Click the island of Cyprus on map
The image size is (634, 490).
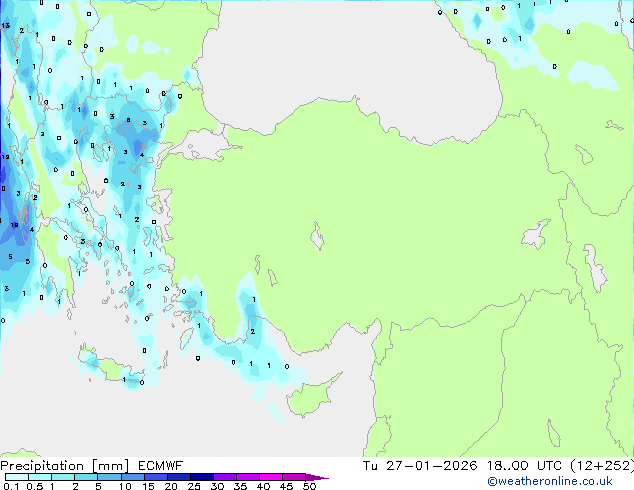[311, 397]
